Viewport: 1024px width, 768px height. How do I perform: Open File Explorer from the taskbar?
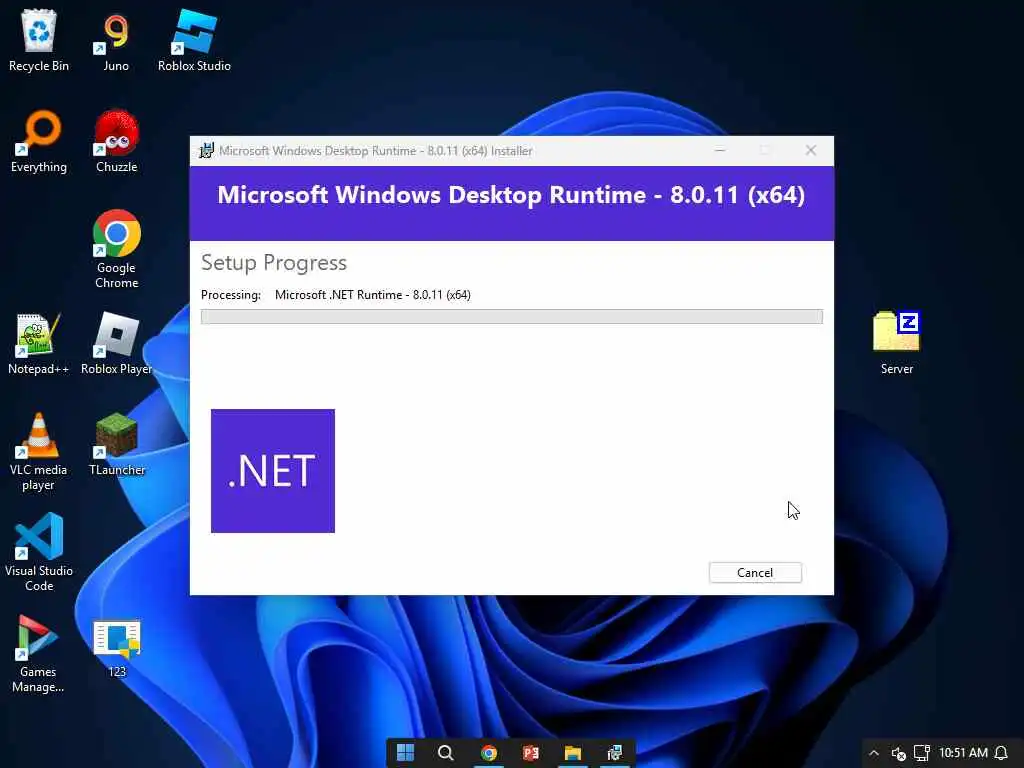(x=573, y=753)
